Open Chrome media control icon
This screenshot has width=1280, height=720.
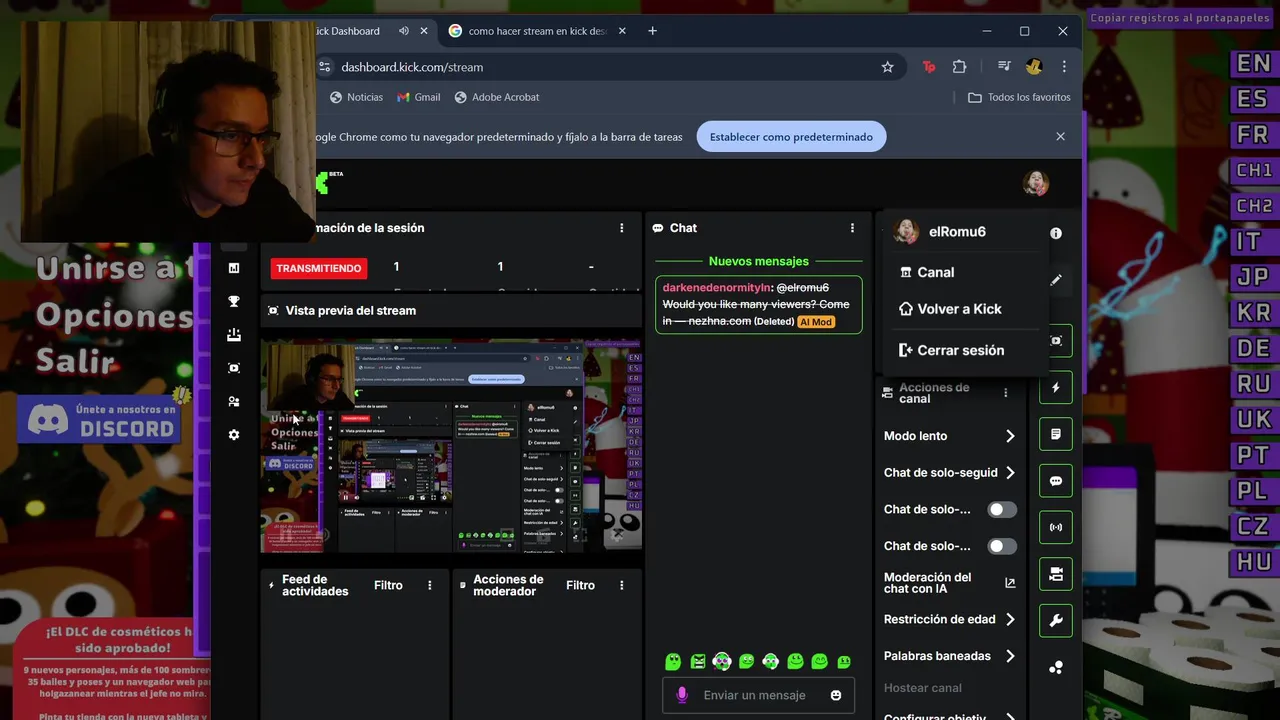point(1004,67)
